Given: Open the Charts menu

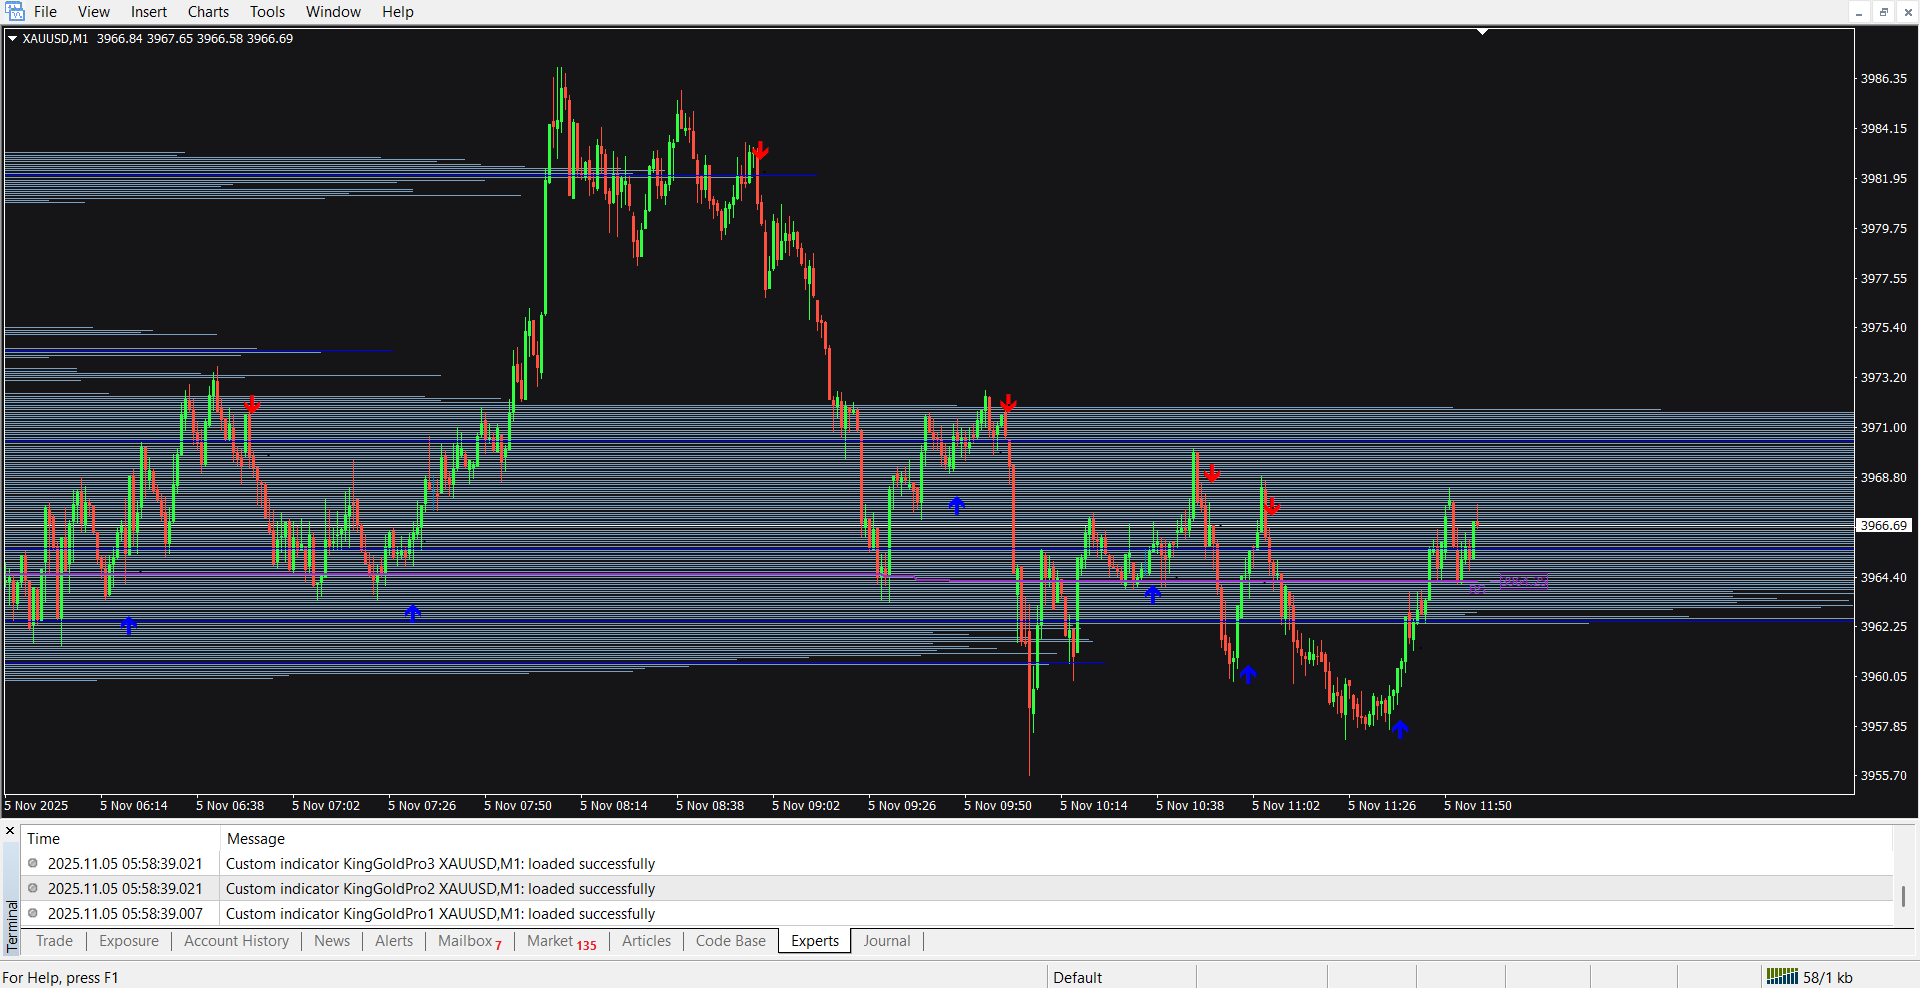Looking at the screenshot, I should pos(208,12).
